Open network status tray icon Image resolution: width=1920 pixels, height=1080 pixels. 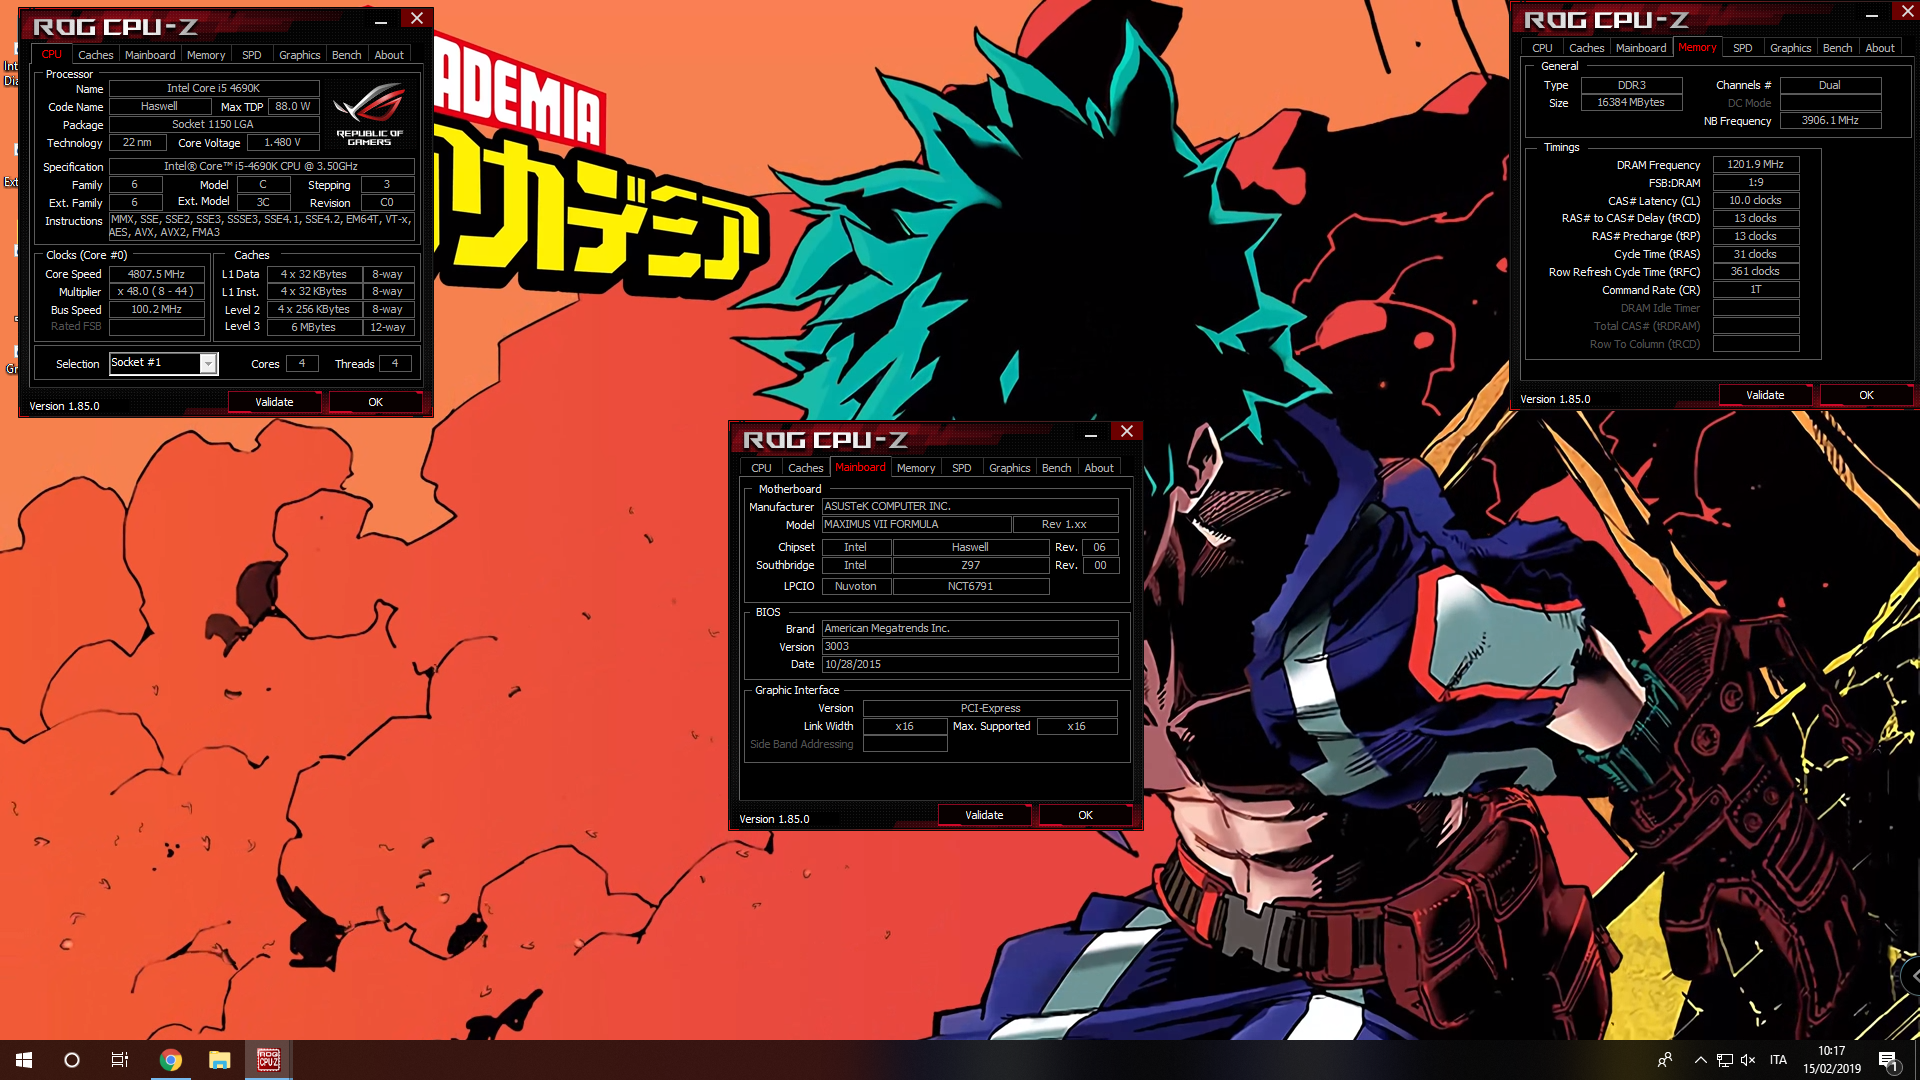(1725, 1060)
